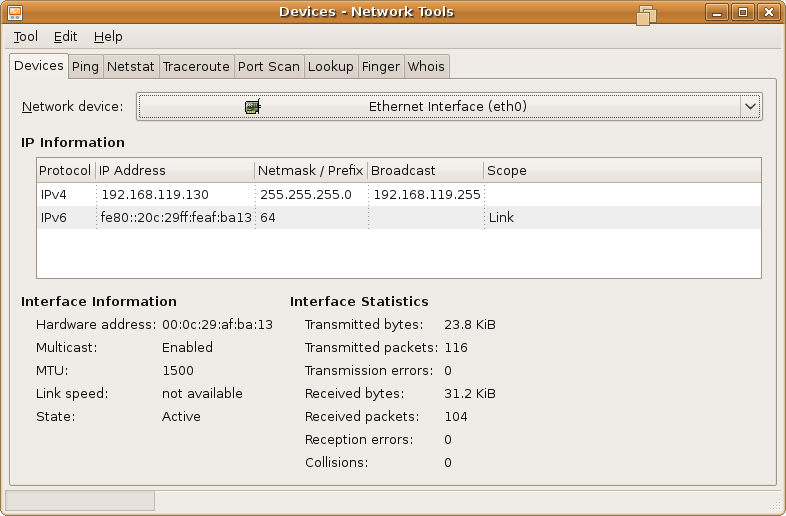Image resolution: width=786 pixels, height=516 pixels.
Task: Click the Network Tools app icon in title bar
Action: coord(15,12)
